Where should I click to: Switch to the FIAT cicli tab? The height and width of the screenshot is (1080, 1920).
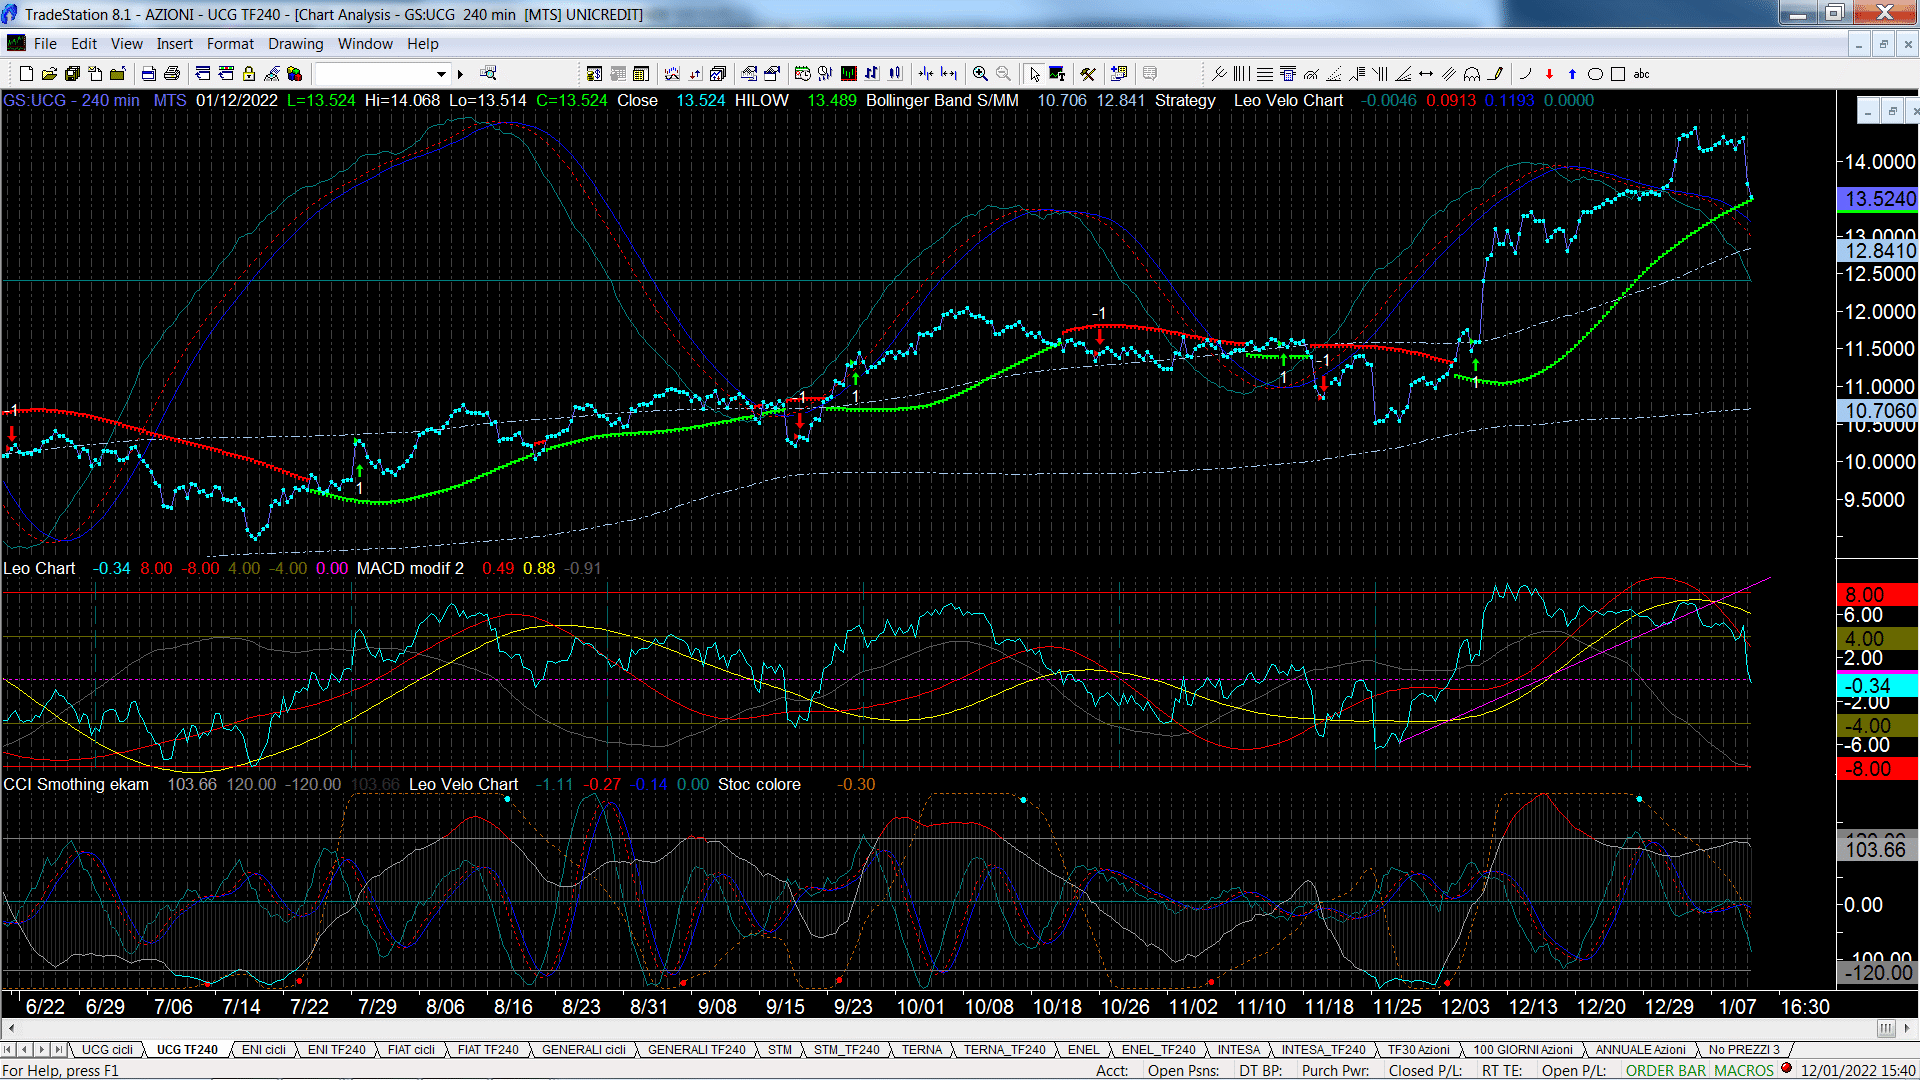411,1049
